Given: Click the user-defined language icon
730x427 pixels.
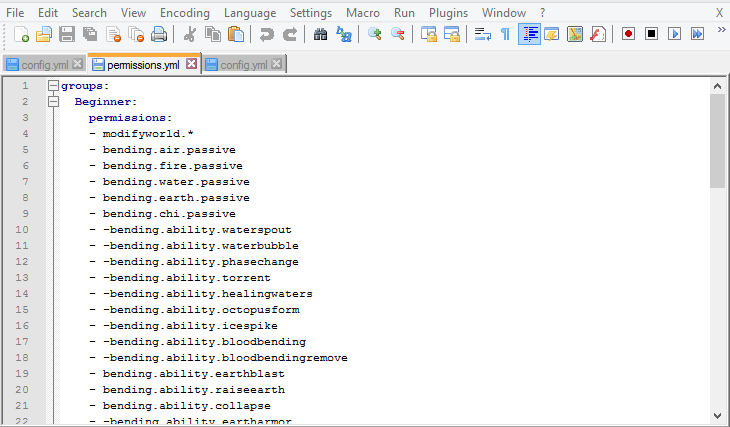Looking at the screenshot, I should [552, 34].
